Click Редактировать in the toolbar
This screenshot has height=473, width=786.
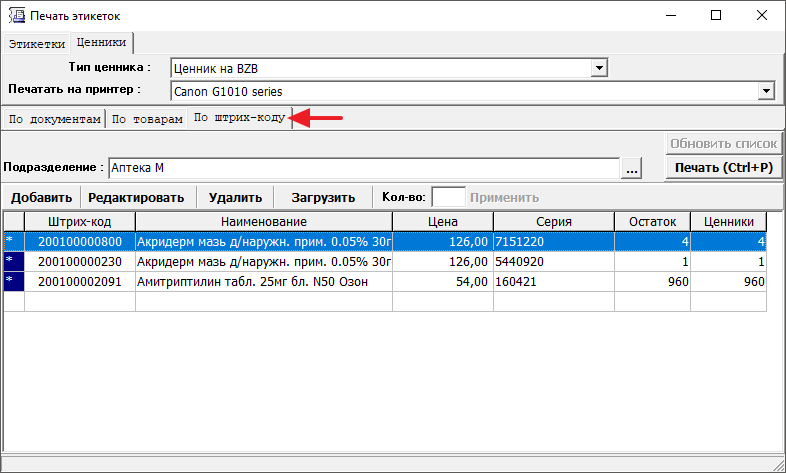coord(136,198)
